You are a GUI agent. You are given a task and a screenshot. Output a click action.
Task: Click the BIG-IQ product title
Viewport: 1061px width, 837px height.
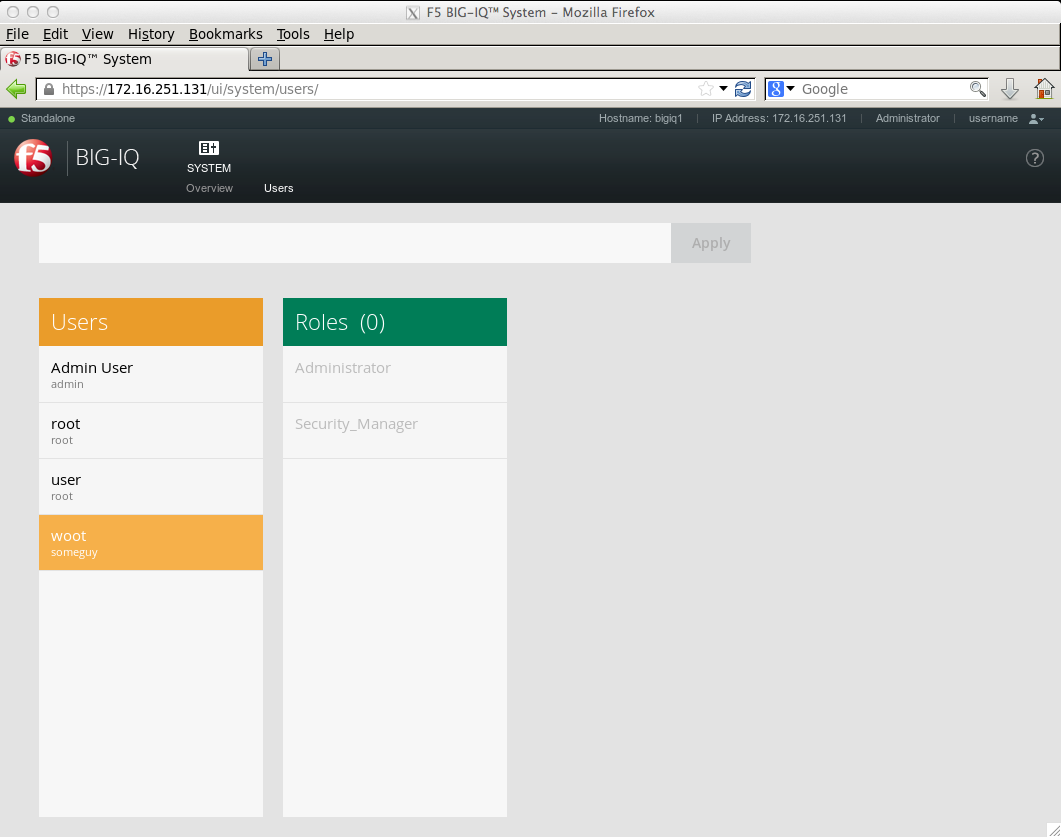click(x=107, y=158)
